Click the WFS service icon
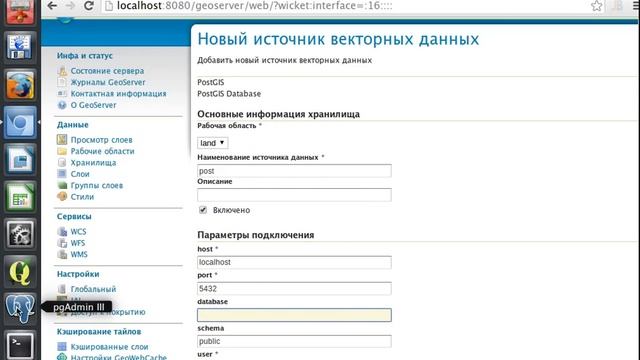Screen dimensions: 640x360 click(x=62, y=243)
